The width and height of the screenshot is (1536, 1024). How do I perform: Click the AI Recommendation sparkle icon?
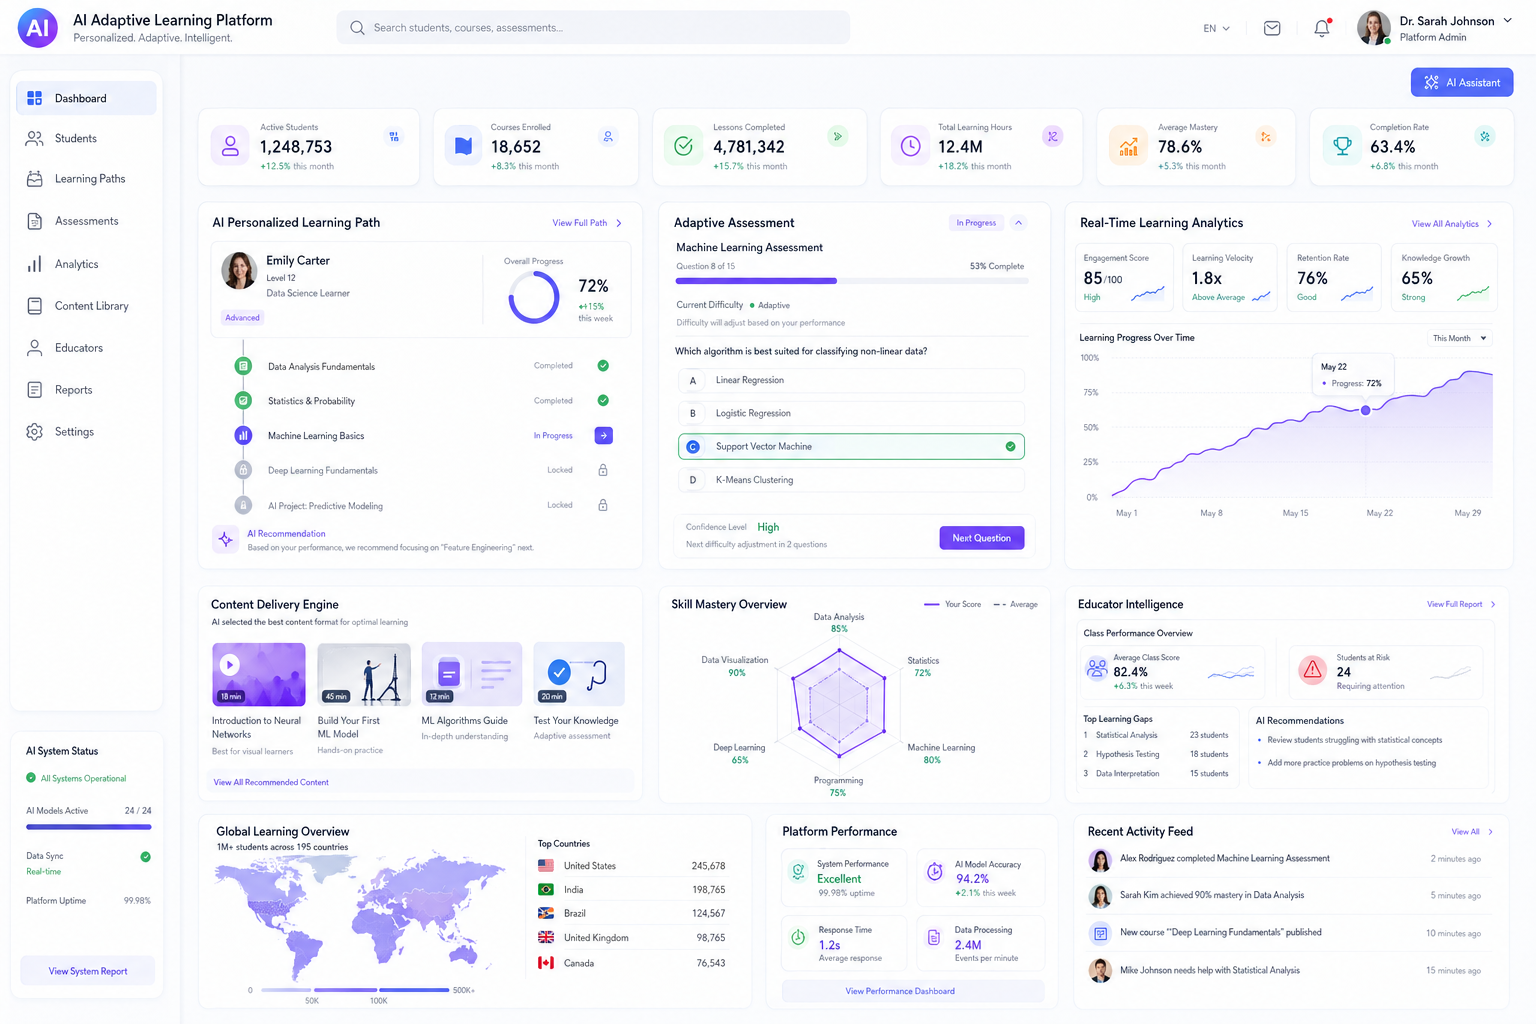coord(226,539)
